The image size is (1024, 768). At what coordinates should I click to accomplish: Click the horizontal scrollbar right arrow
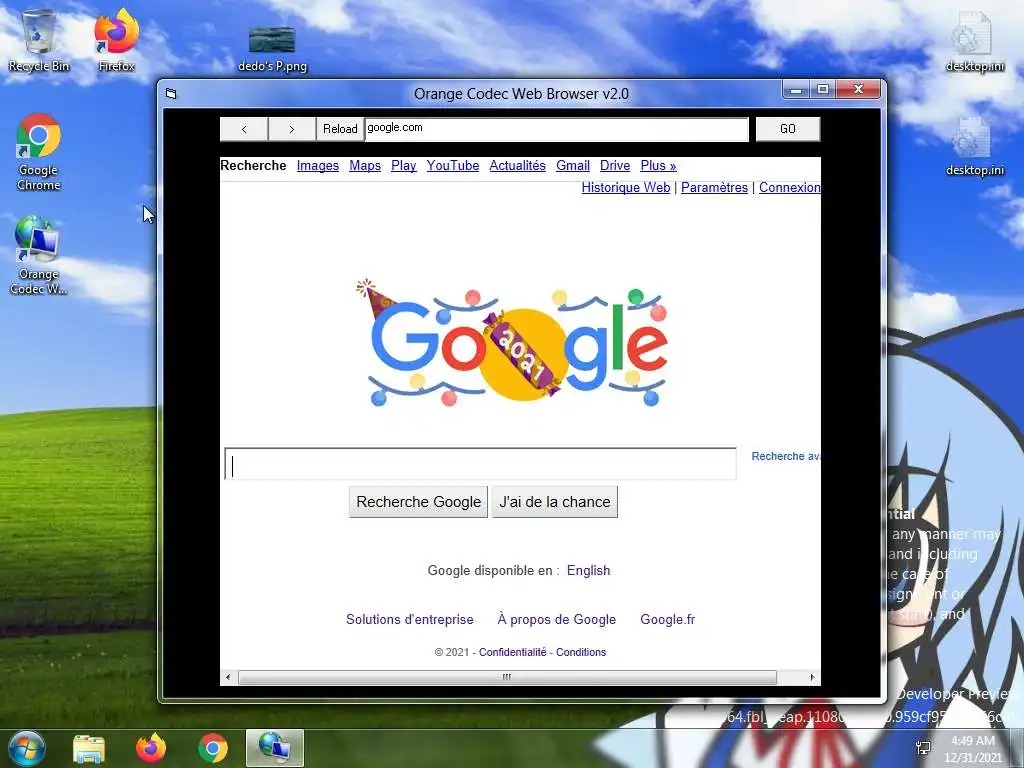(x=812, y=677)
